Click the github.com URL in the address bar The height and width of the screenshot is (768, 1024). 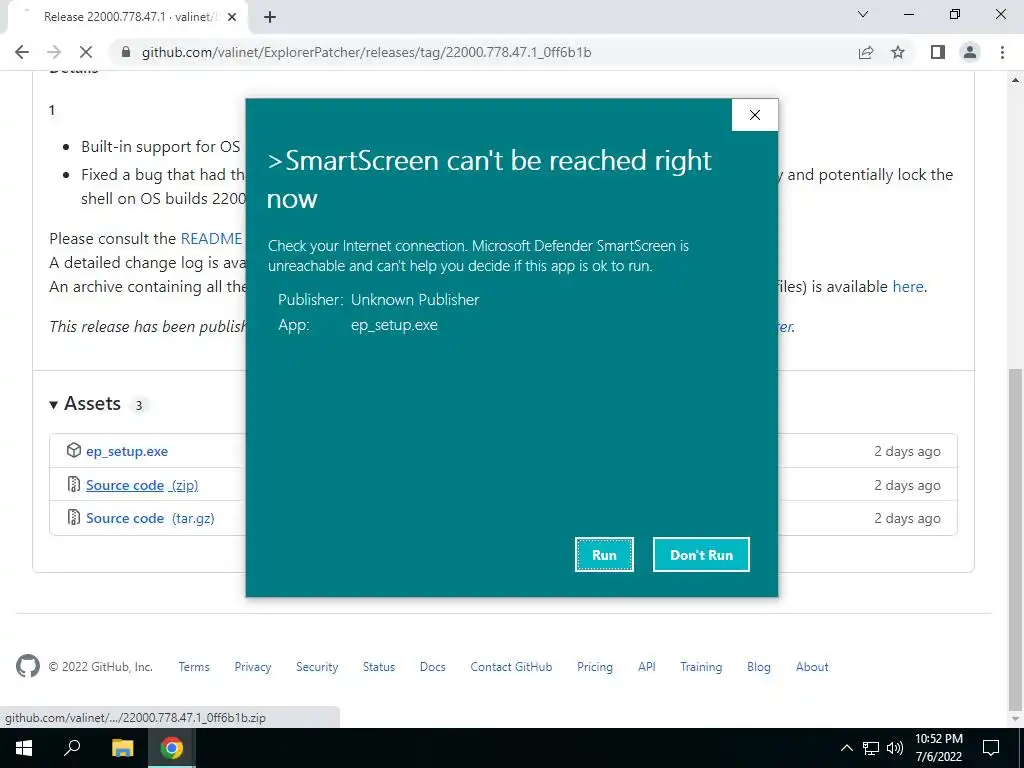pyautogui.click(x=366, y=52)
